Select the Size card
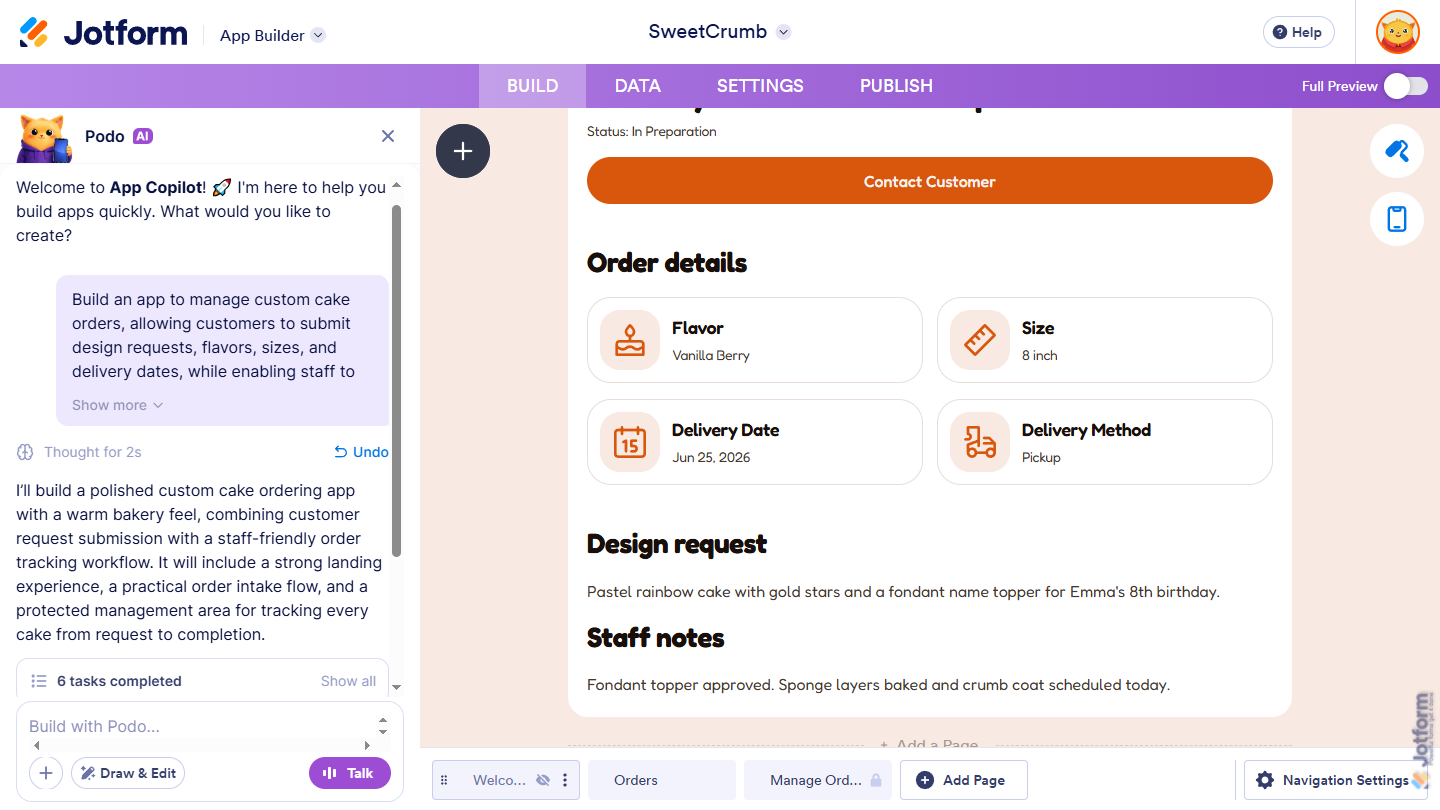 (x=1105, y=340)
